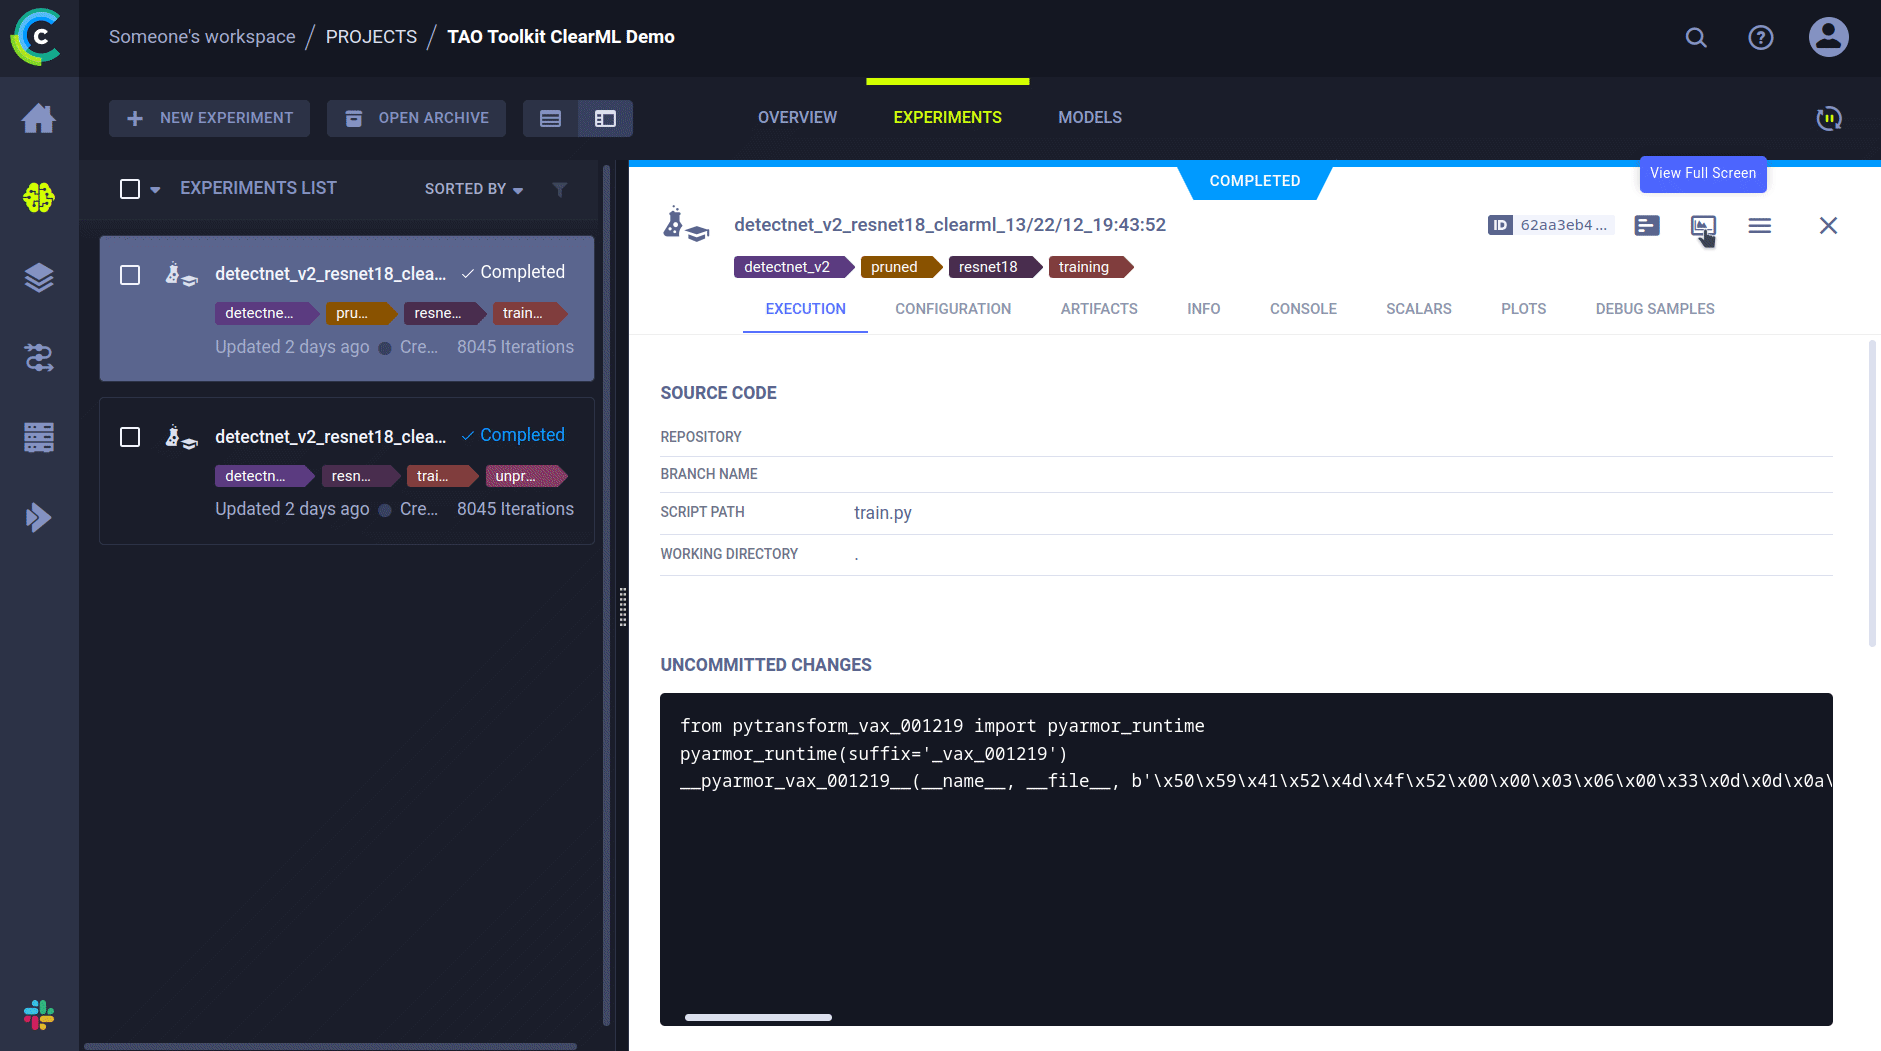Screen dimensions: 1881x1051
Task: Click the detectnet_v2 tag in details header
Action: (794, 267)
